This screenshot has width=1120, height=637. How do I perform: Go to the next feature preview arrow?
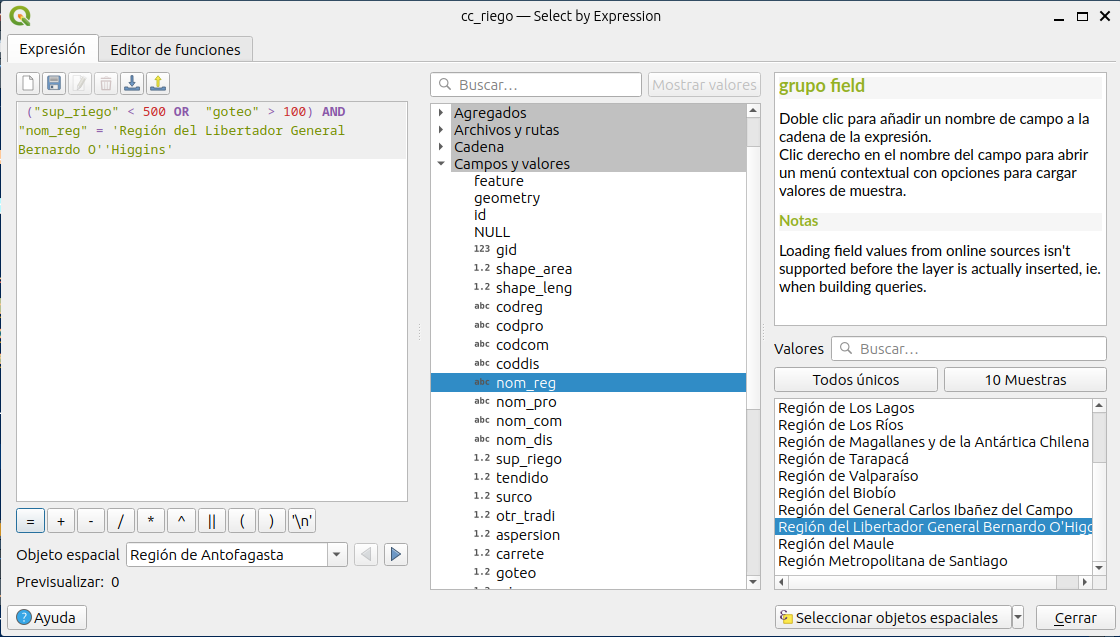[396, 554]
